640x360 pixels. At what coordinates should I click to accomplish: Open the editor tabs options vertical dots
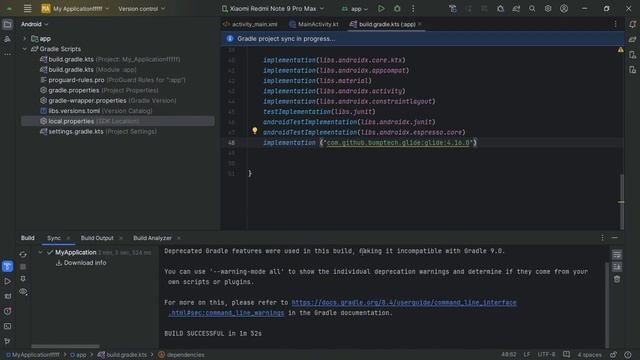[615, 24]
